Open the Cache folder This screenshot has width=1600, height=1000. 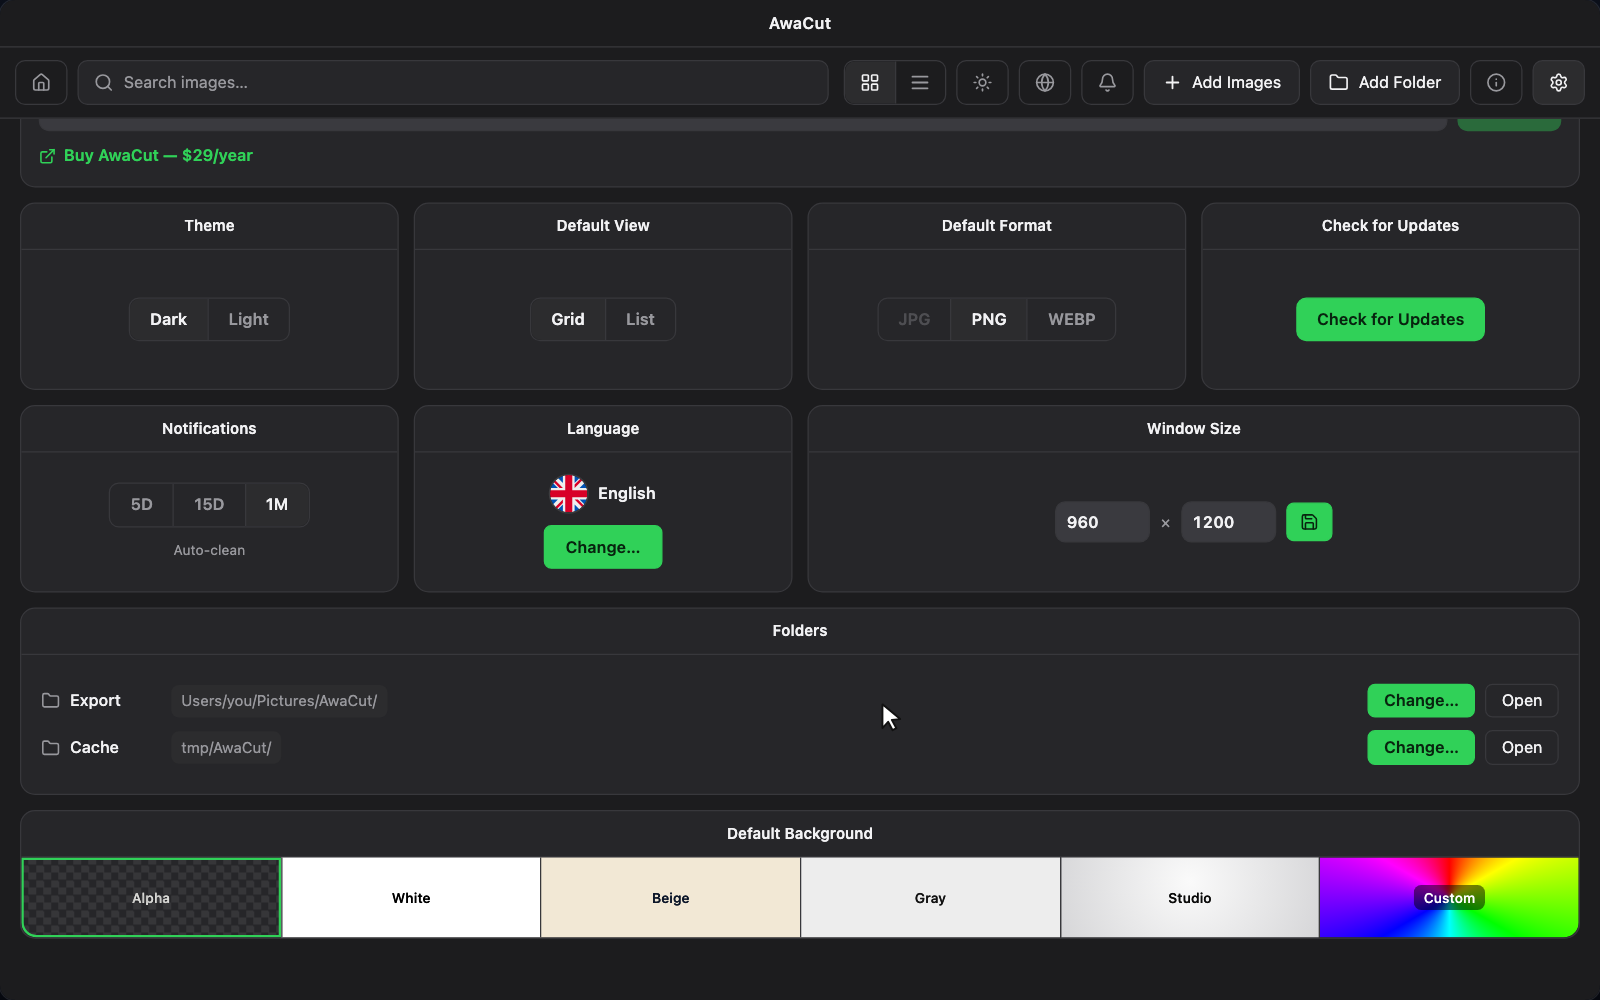click(x=1522, y=748)
